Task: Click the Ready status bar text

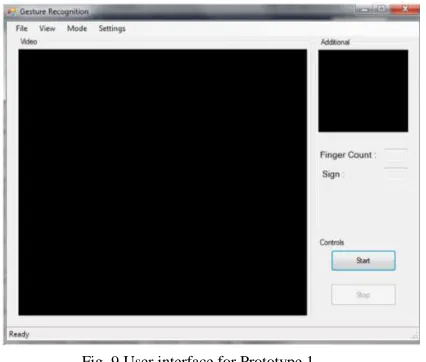Action: pyautogui.click(x=19, y=334)
